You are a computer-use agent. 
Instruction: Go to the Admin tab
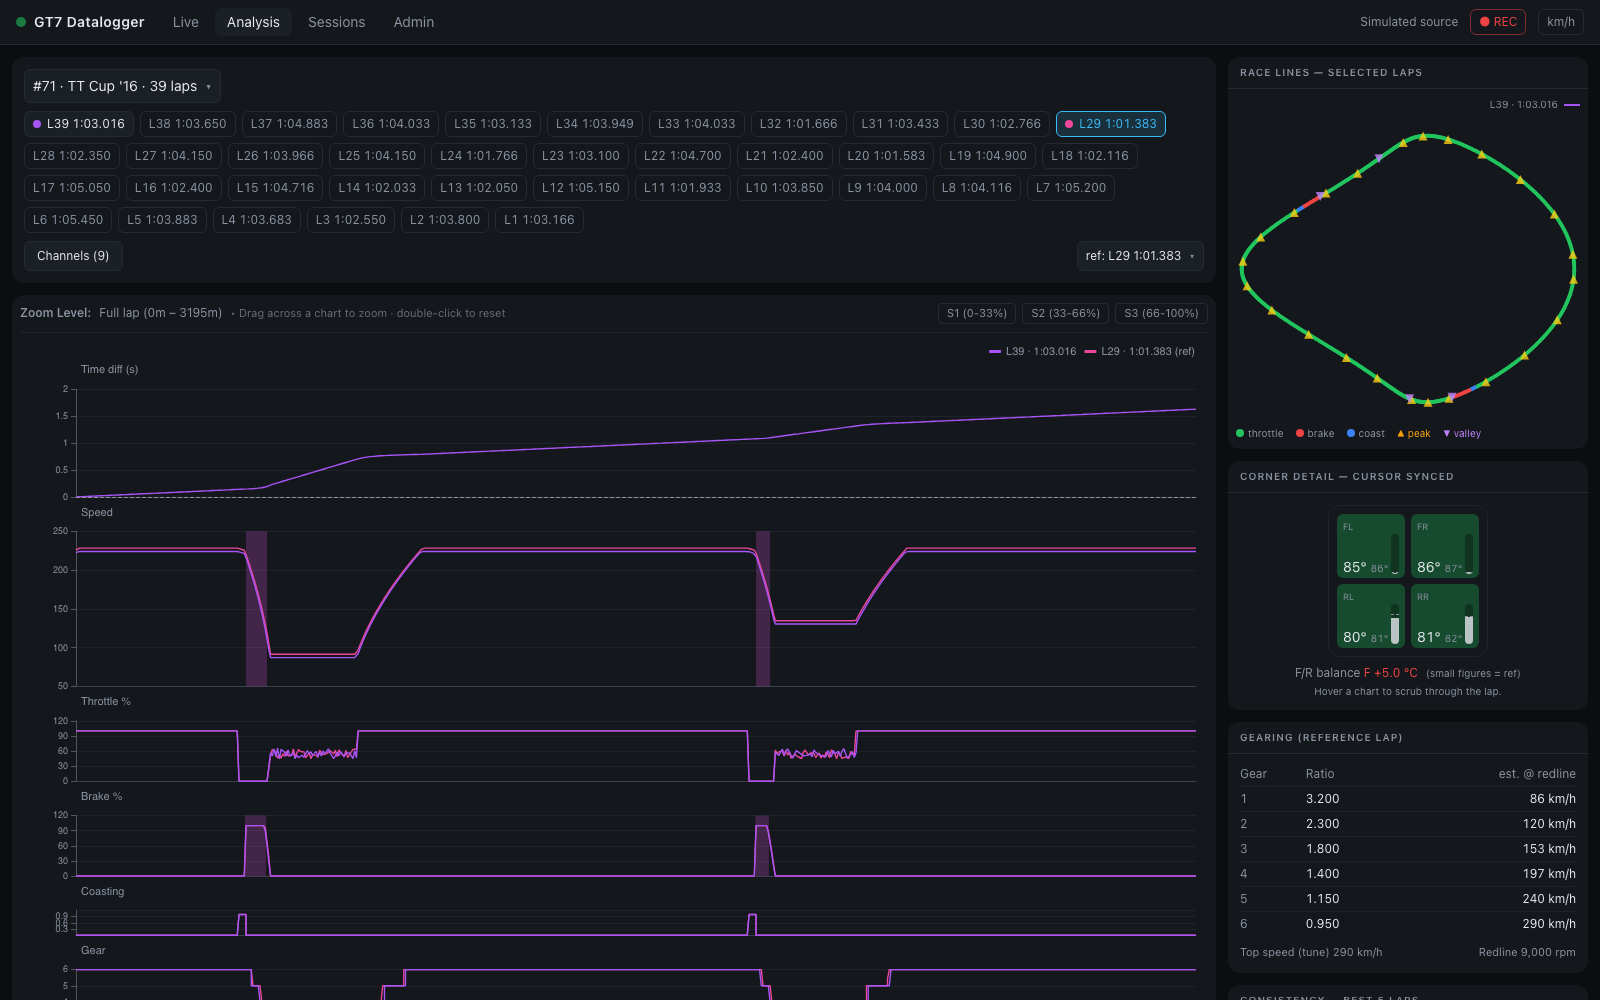(414, 22)
